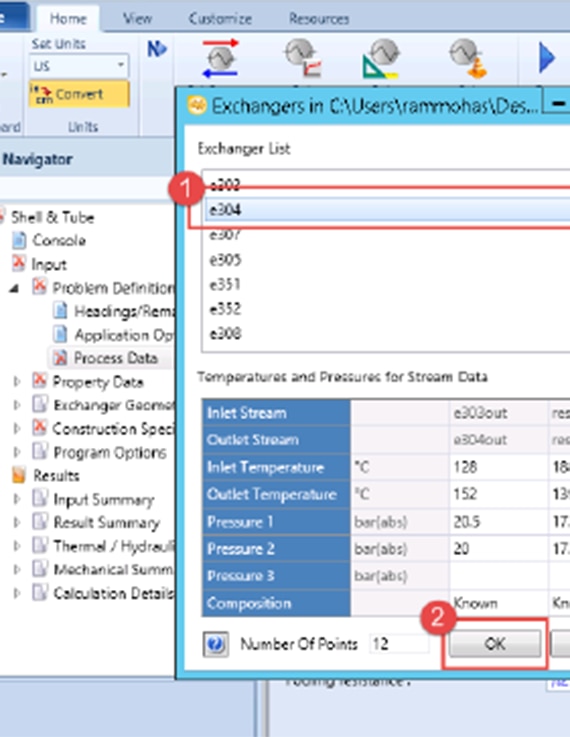Click the Next (N with arrow) icon
This screenshot has height=737, width=570.
pos(157,48)
